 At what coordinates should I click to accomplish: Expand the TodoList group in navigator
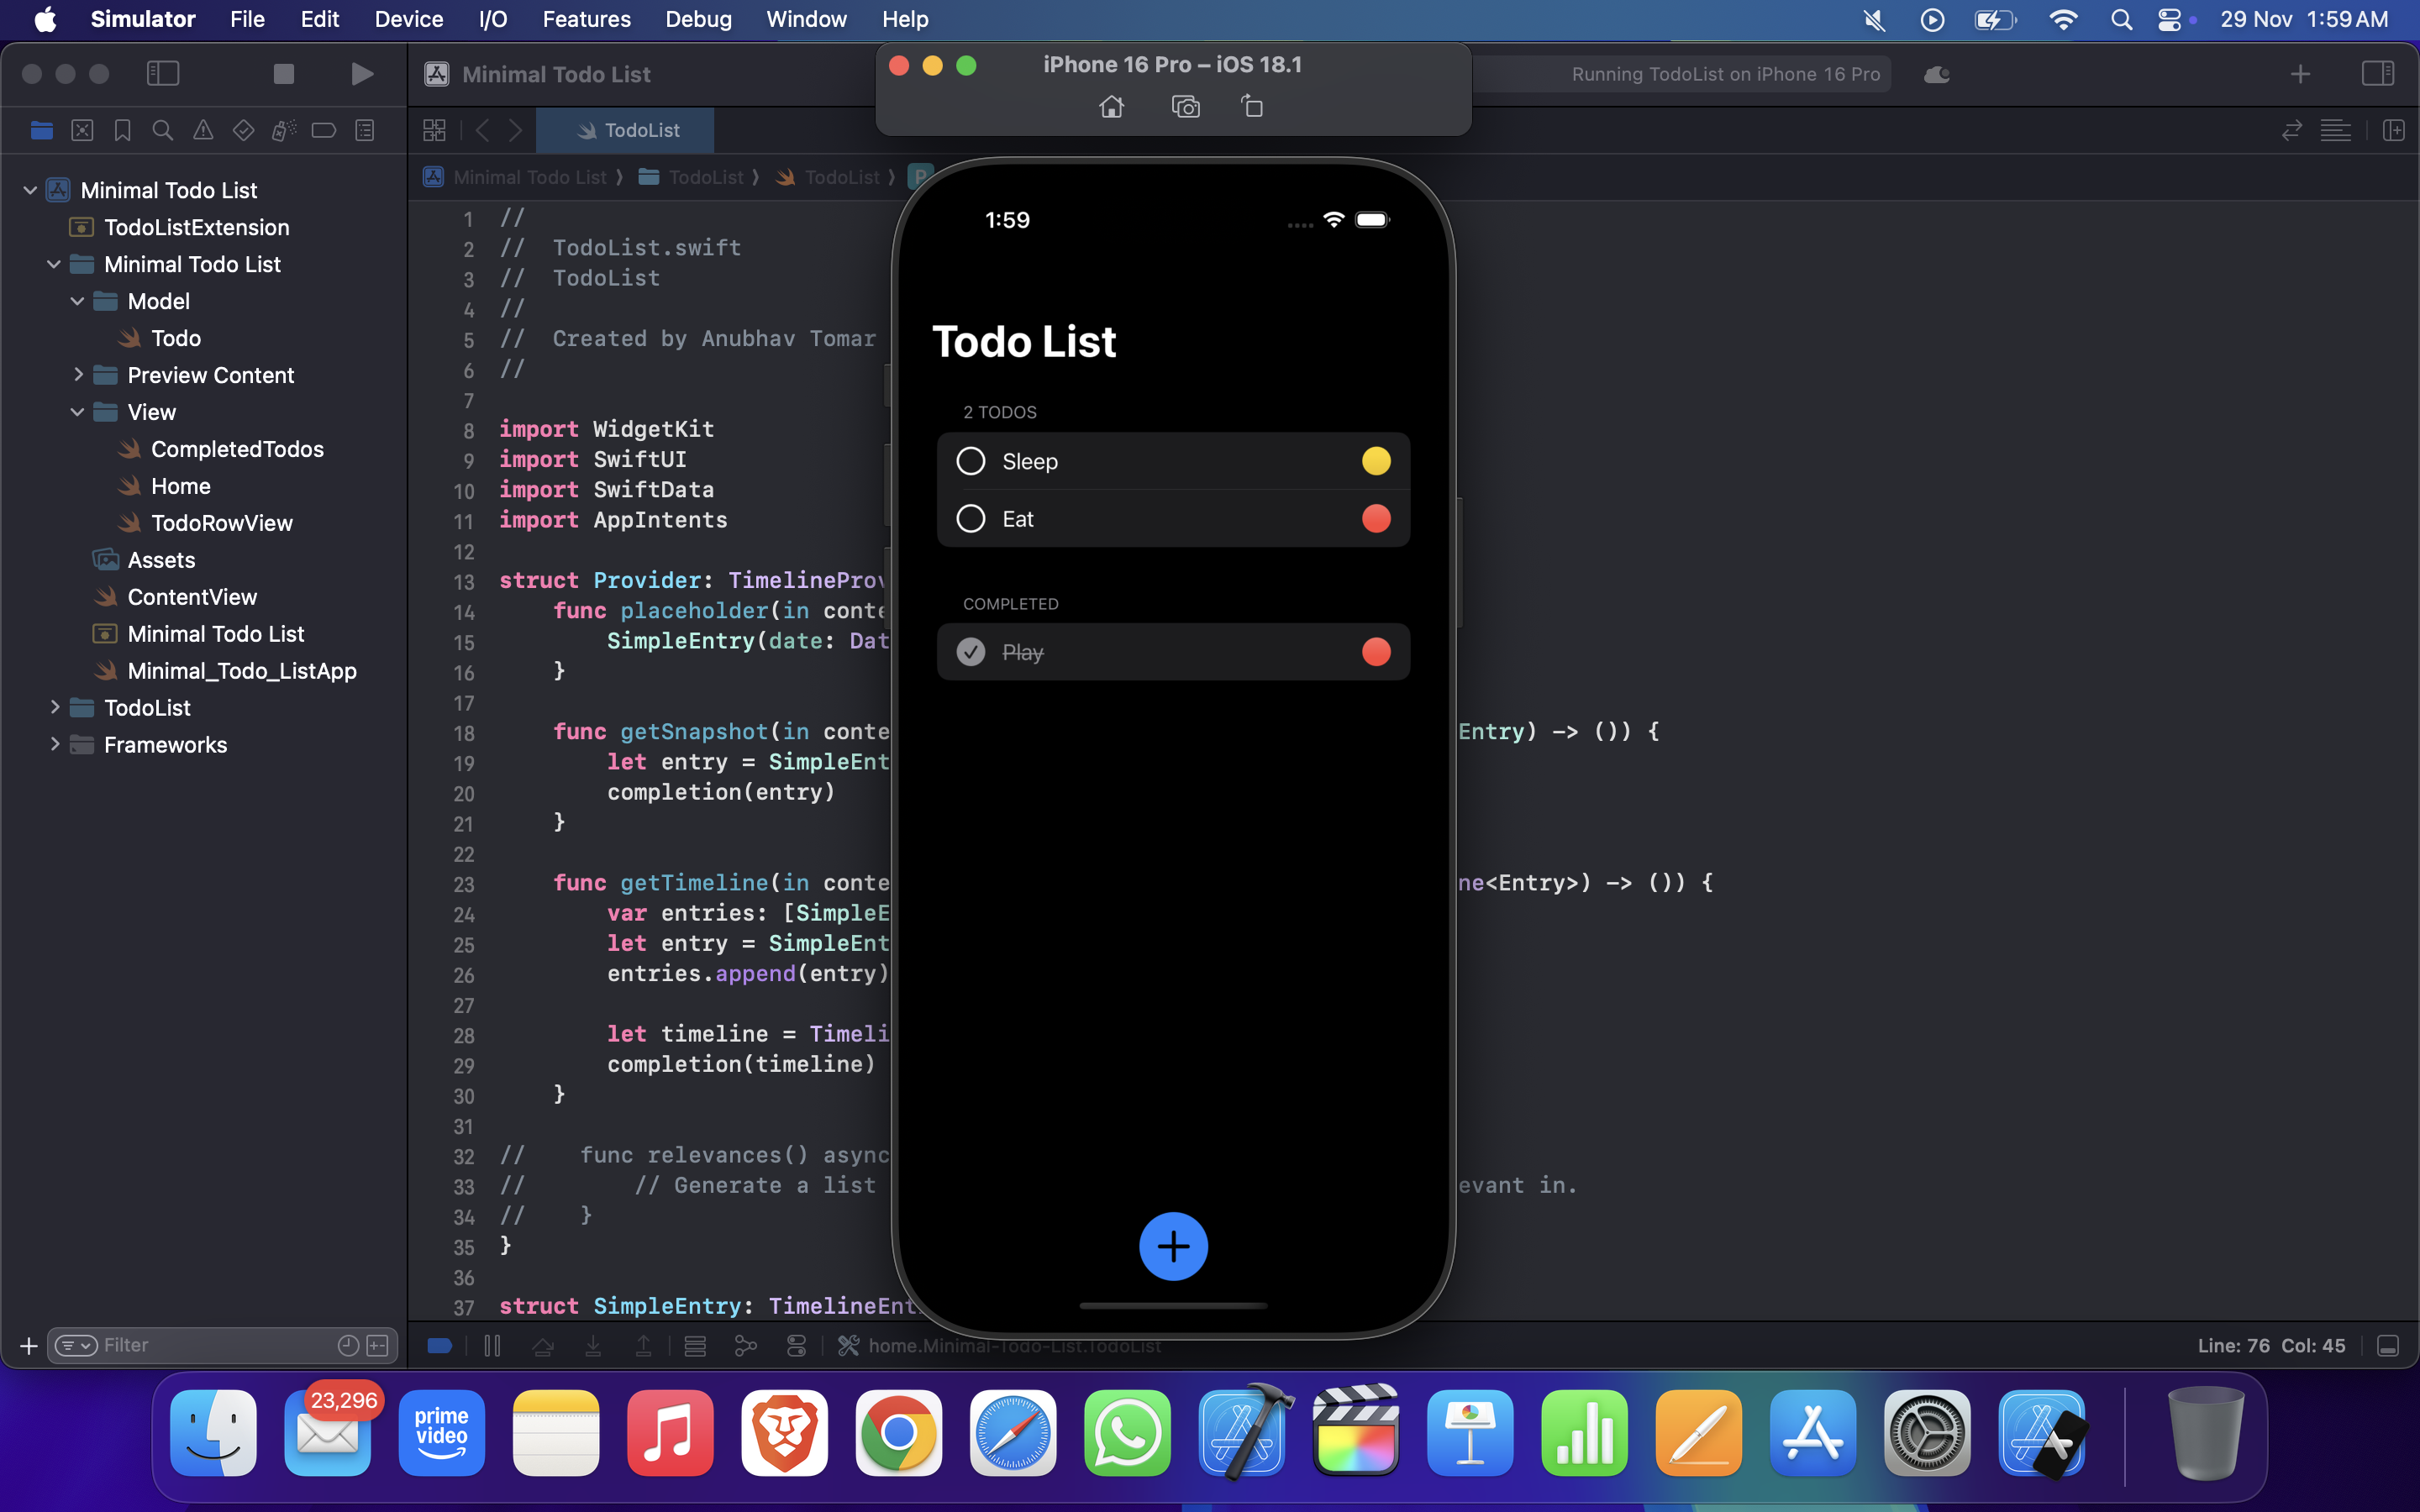click(55, 707)
